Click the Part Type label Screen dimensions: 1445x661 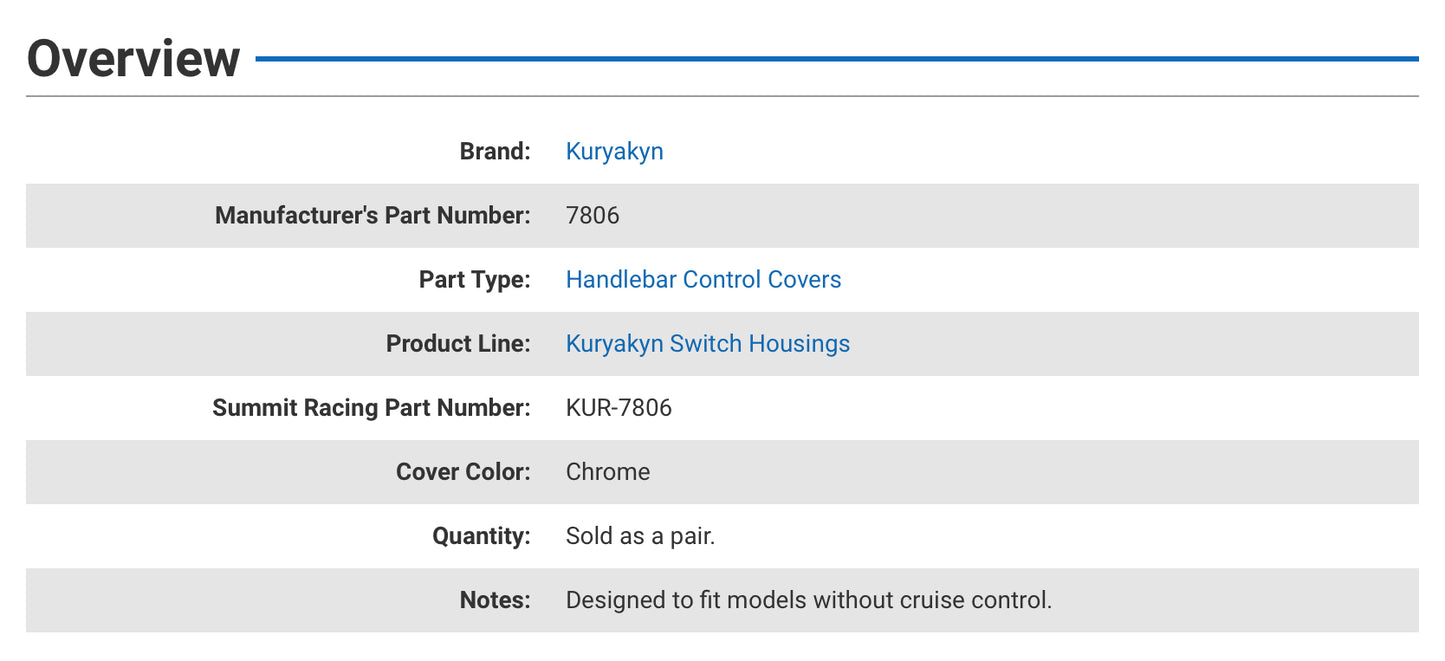(473, 279)
